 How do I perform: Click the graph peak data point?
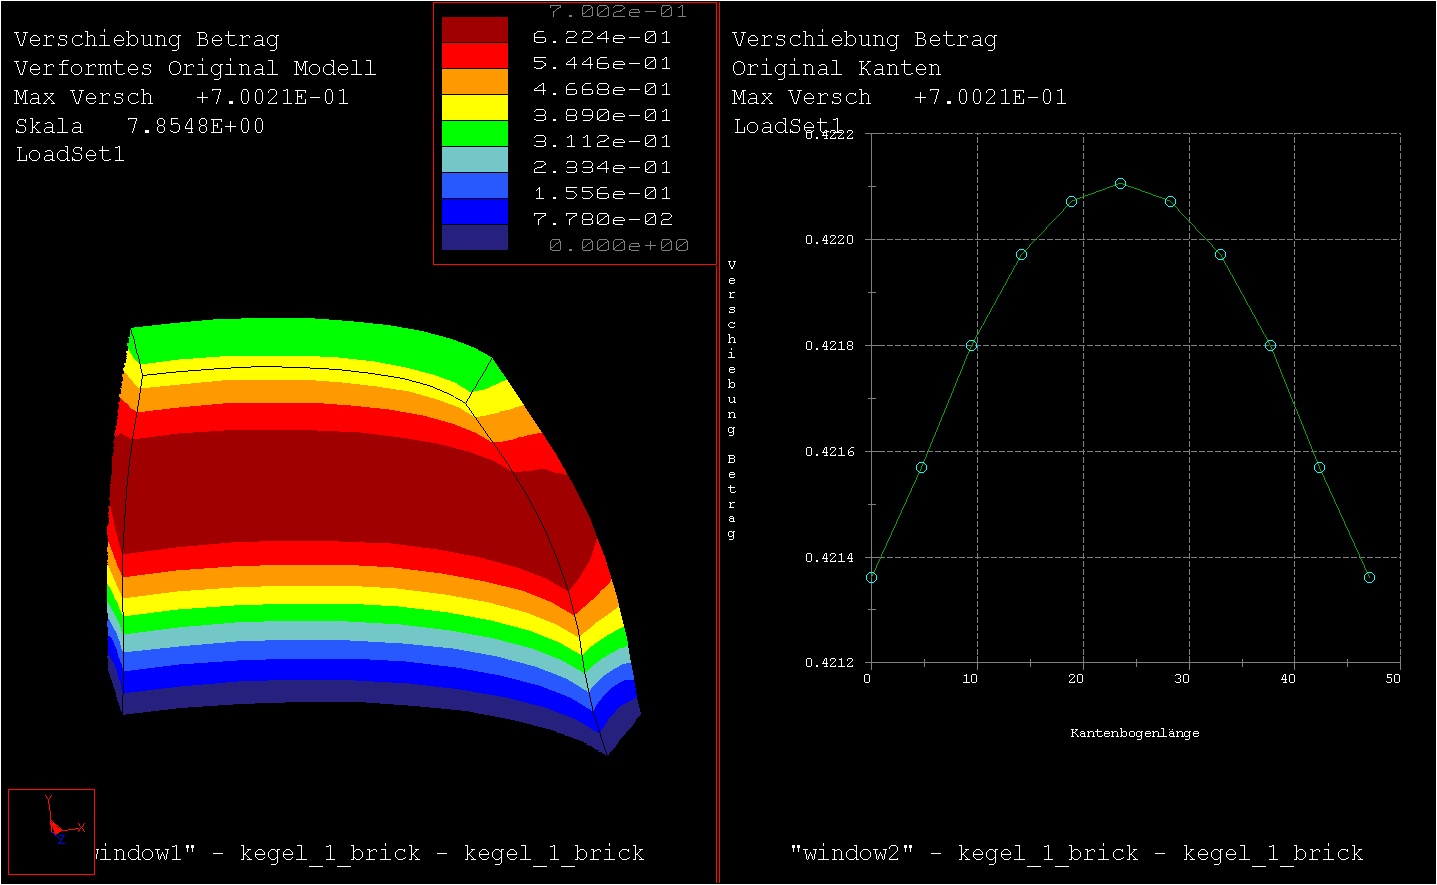(1120, 184)
